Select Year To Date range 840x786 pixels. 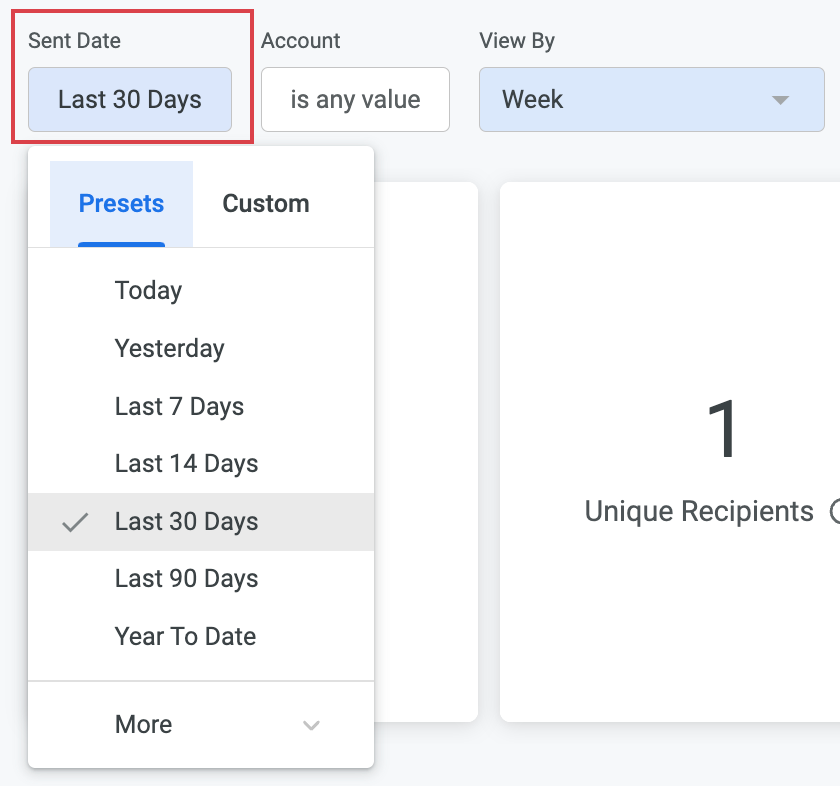pos(185,637)
